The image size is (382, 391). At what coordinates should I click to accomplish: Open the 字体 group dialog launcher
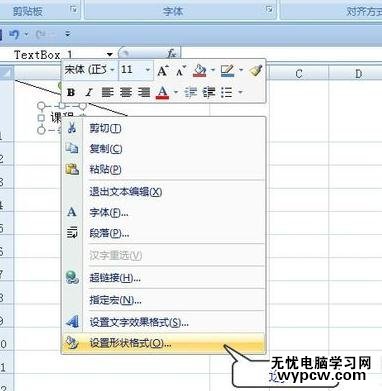point(269,10)
